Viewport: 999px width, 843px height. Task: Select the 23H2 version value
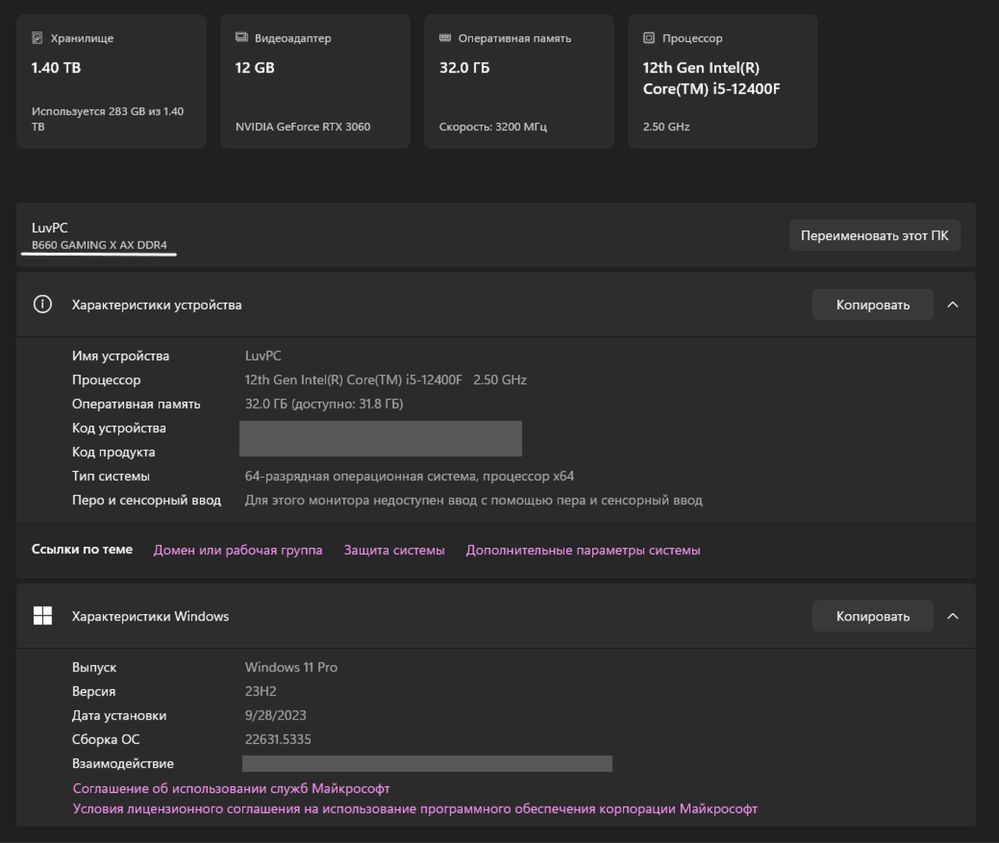tap(261, 691)
